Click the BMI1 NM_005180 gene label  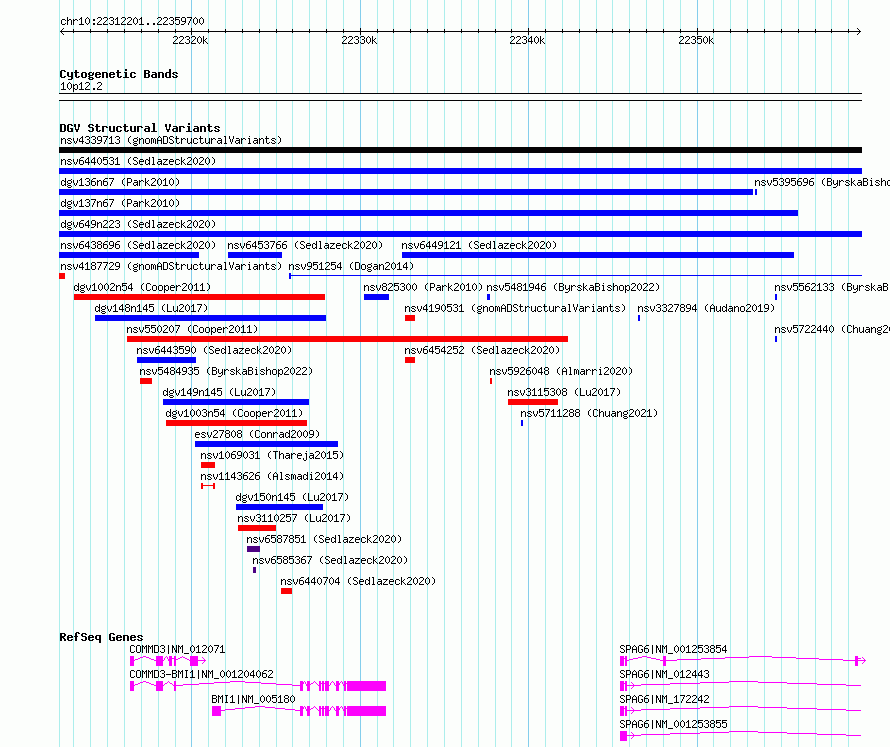tap(253, 699)
